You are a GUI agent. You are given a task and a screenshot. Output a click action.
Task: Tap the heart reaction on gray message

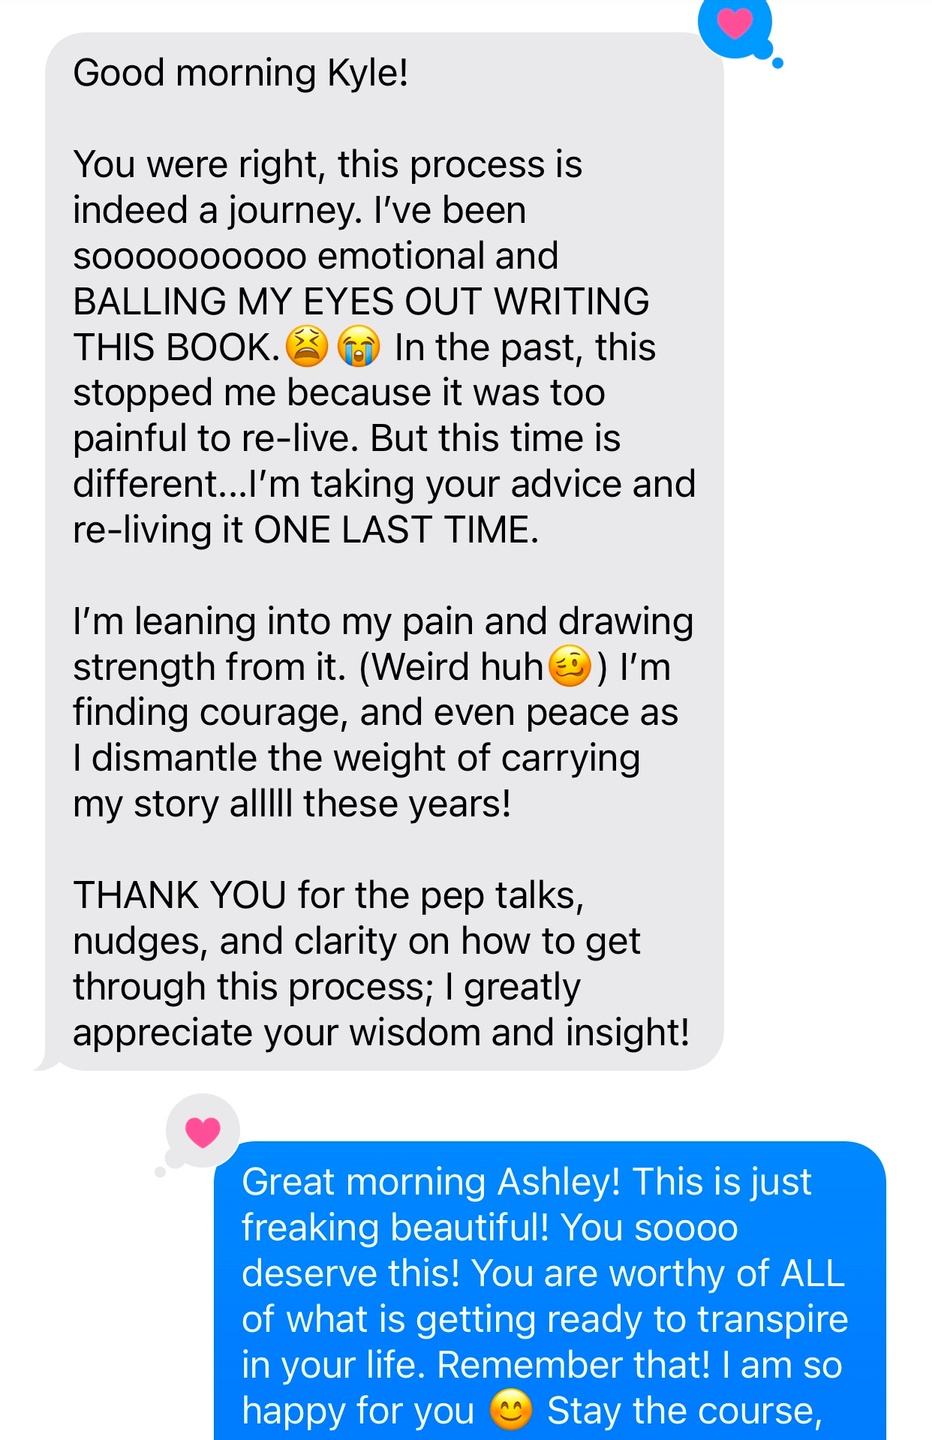(735, 23)
